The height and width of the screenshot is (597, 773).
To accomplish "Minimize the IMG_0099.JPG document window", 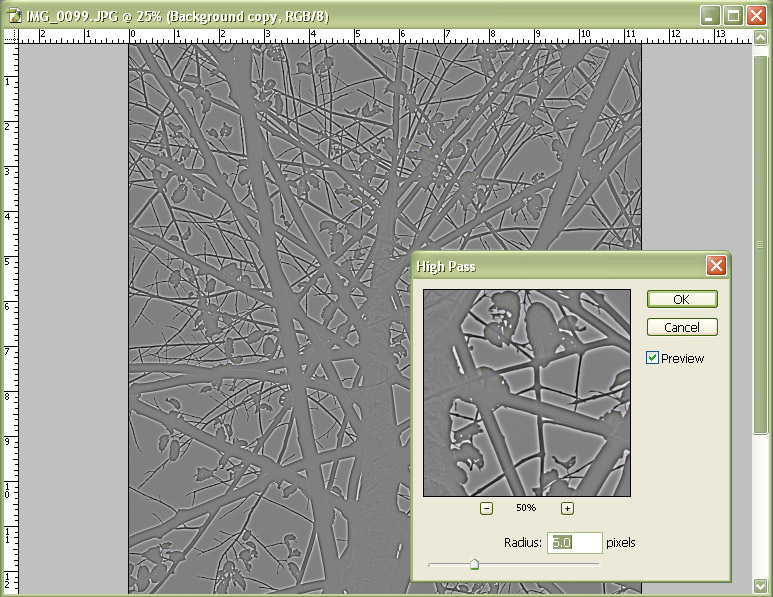I will tap(709, 16).
